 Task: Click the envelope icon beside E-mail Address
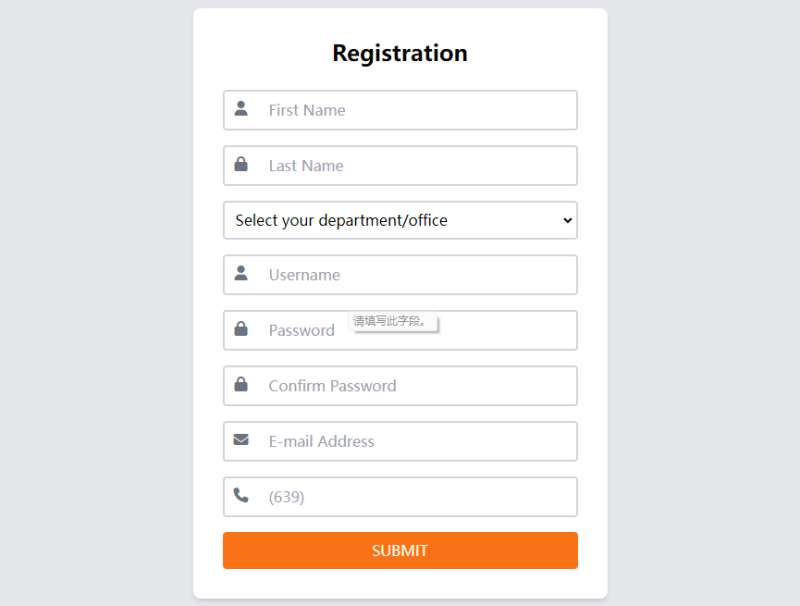click(x=241, y=440)
